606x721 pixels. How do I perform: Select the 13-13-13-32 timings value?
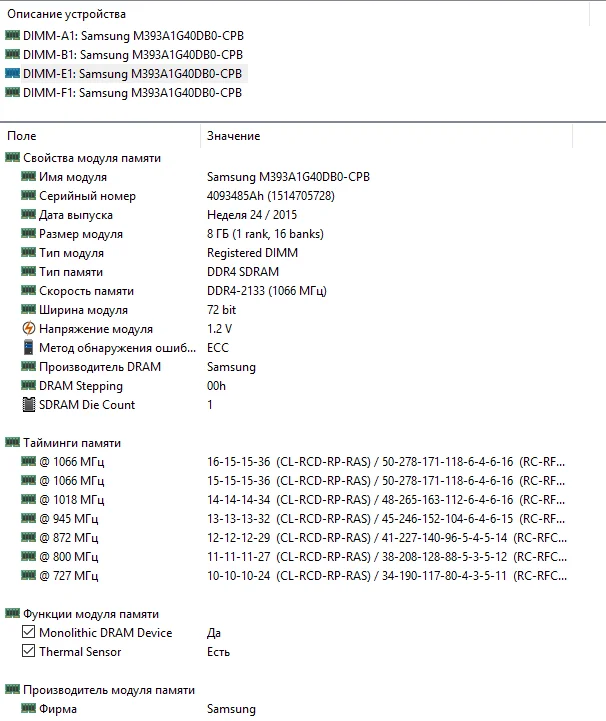point(386,519)
